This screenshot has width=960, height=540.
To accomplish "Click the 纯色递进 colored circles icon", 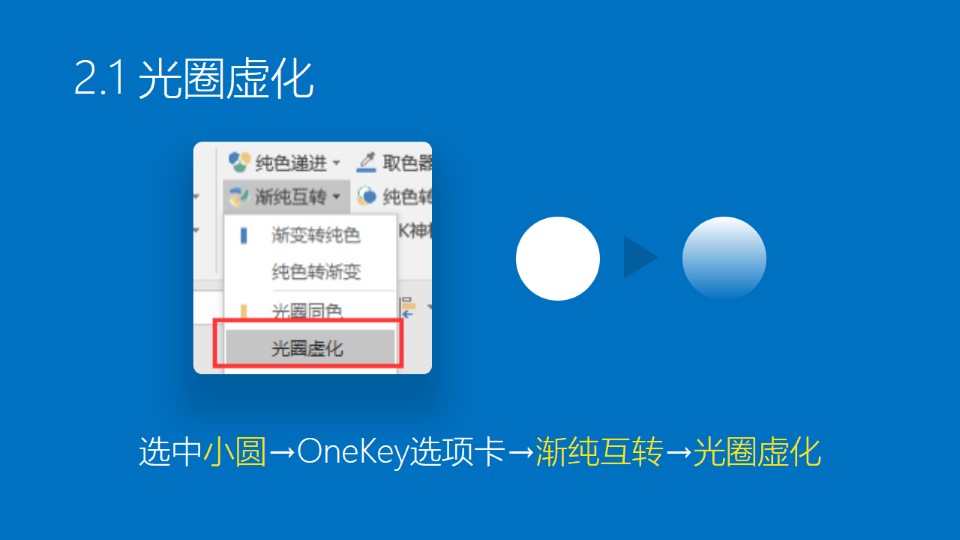I will [x=239, y=162].
